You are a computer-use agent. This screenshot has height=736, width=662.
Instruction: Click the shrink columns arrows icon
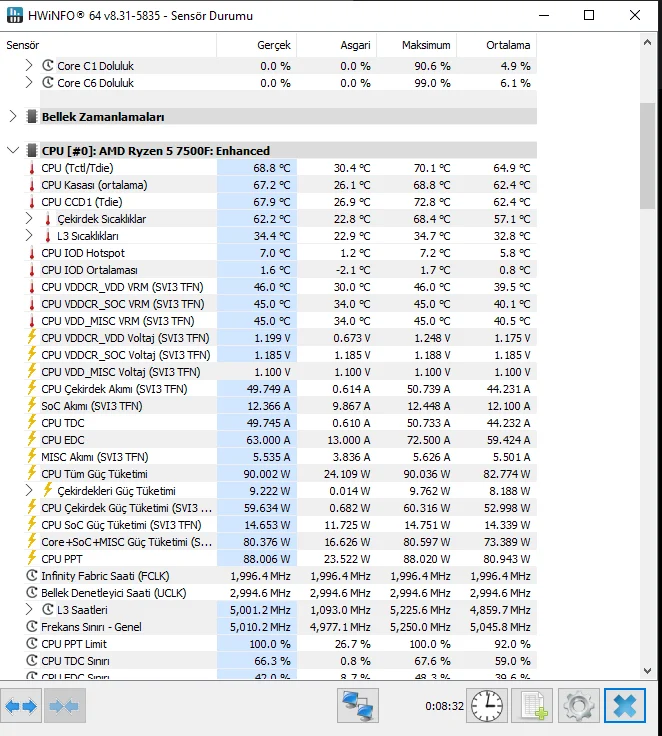pyautogui.click(x=65, y=705)
